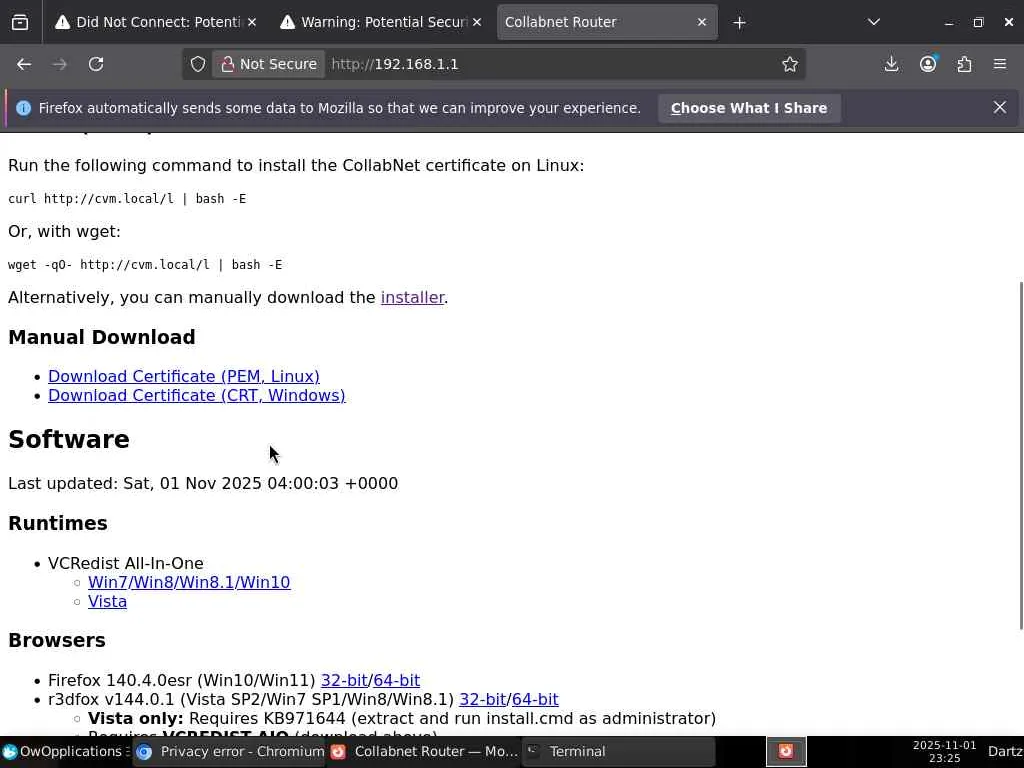Download Certificate (PEM, Linux) link
1024x768 pixels.
pos(184,376)
